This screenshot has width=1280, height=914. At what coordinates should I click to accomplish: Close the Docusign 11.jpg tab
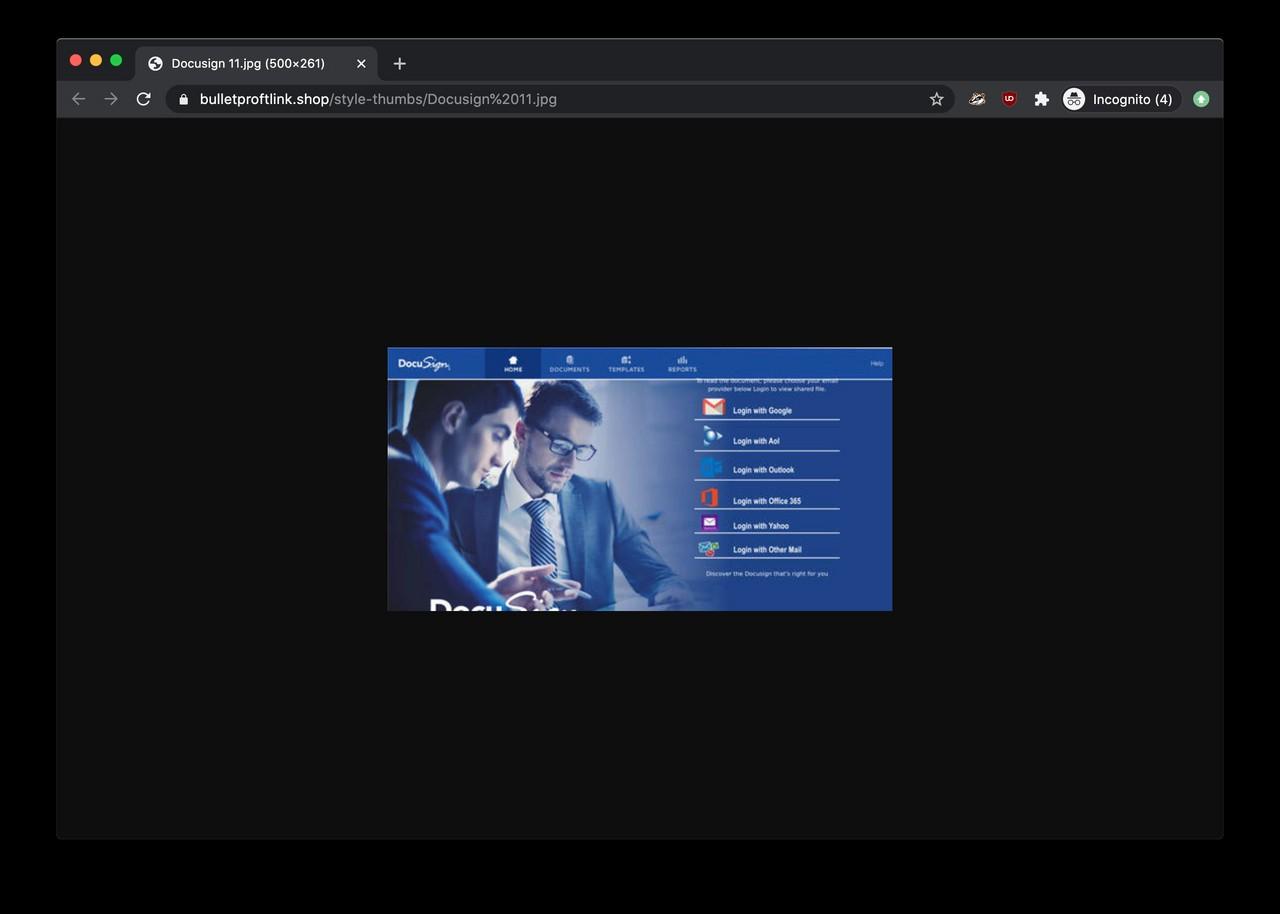[x=361, y=63]
